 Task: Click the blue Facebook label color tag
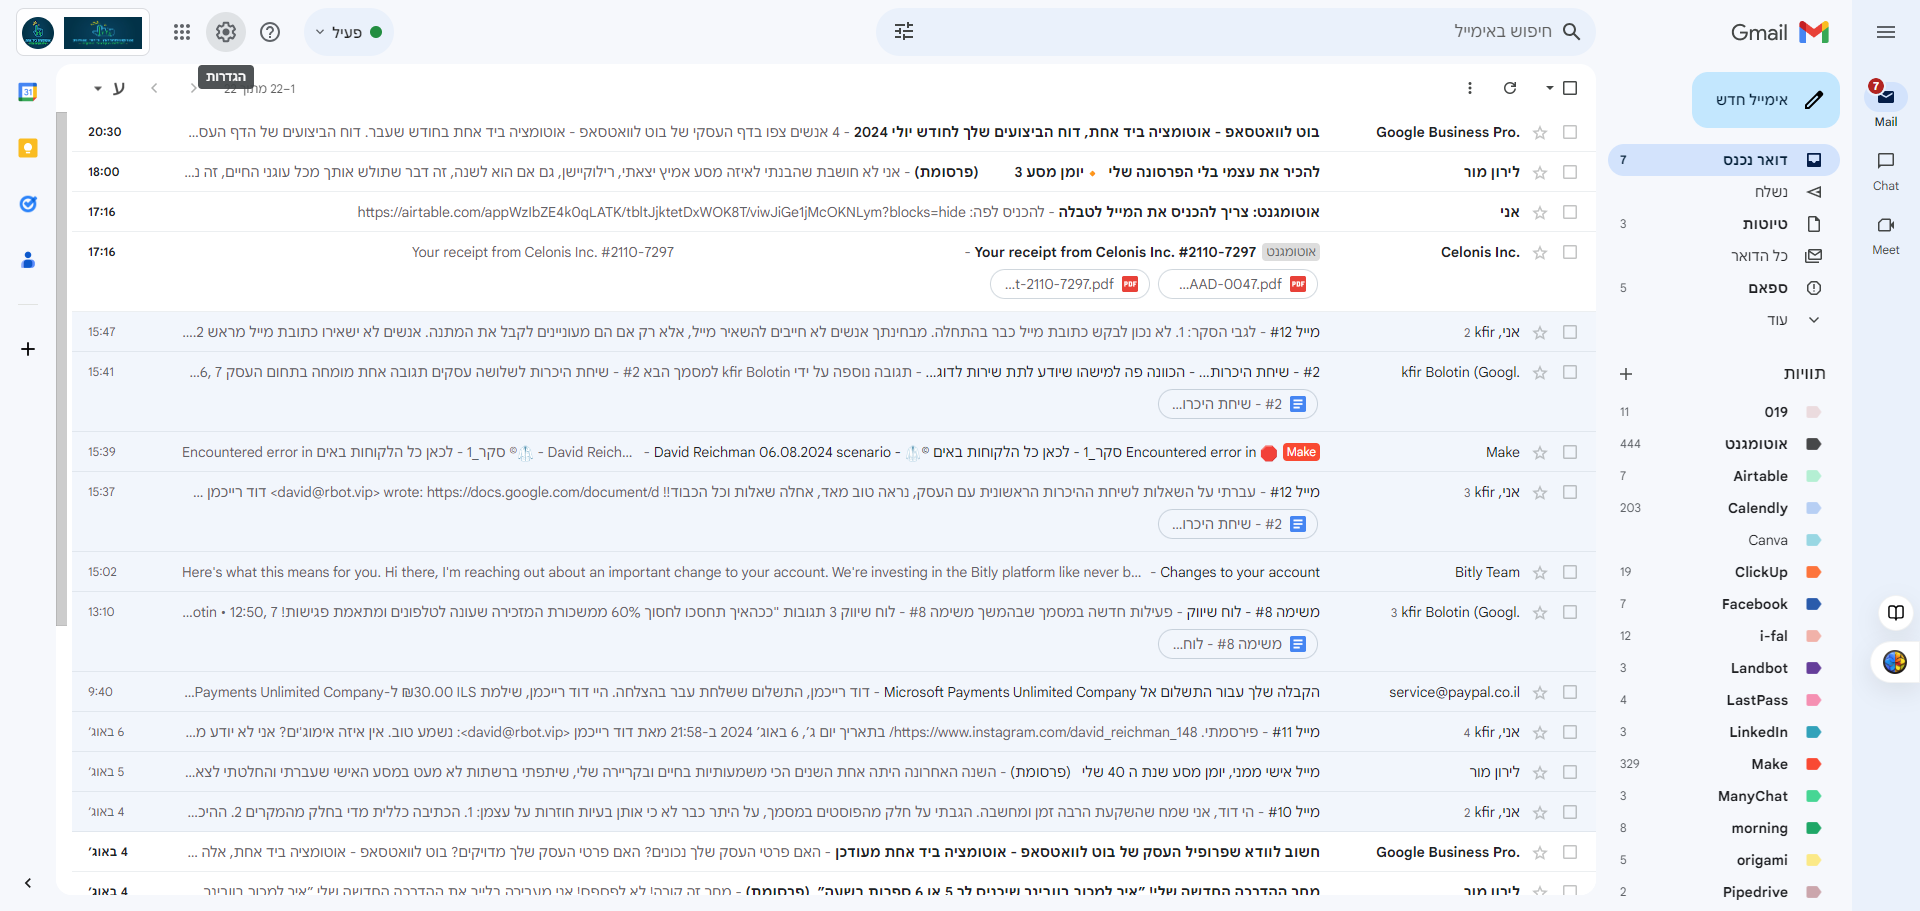pyautogui.click(x=1814, y=604)
